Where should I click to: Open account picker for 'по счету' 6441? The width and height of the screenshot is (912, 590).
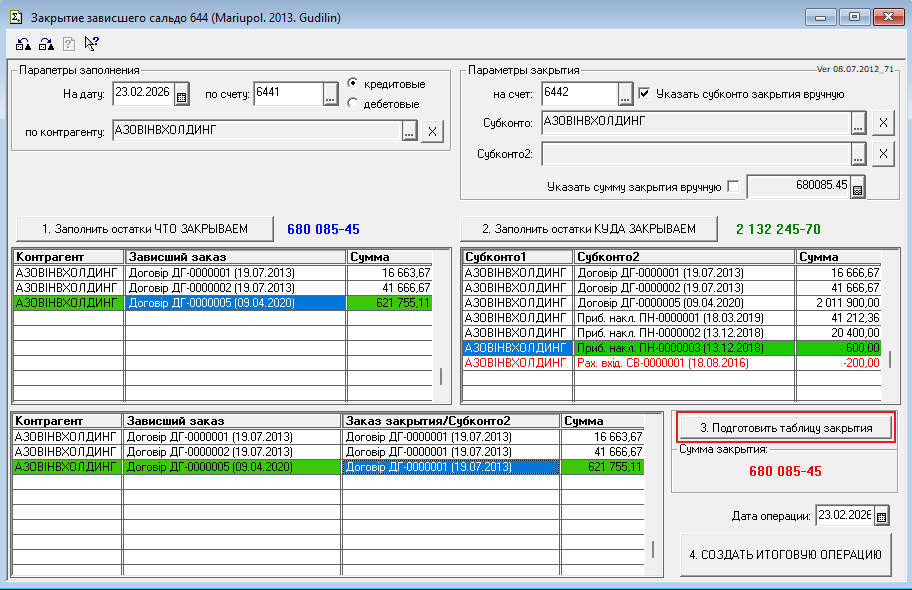click(x=331, y=95)
